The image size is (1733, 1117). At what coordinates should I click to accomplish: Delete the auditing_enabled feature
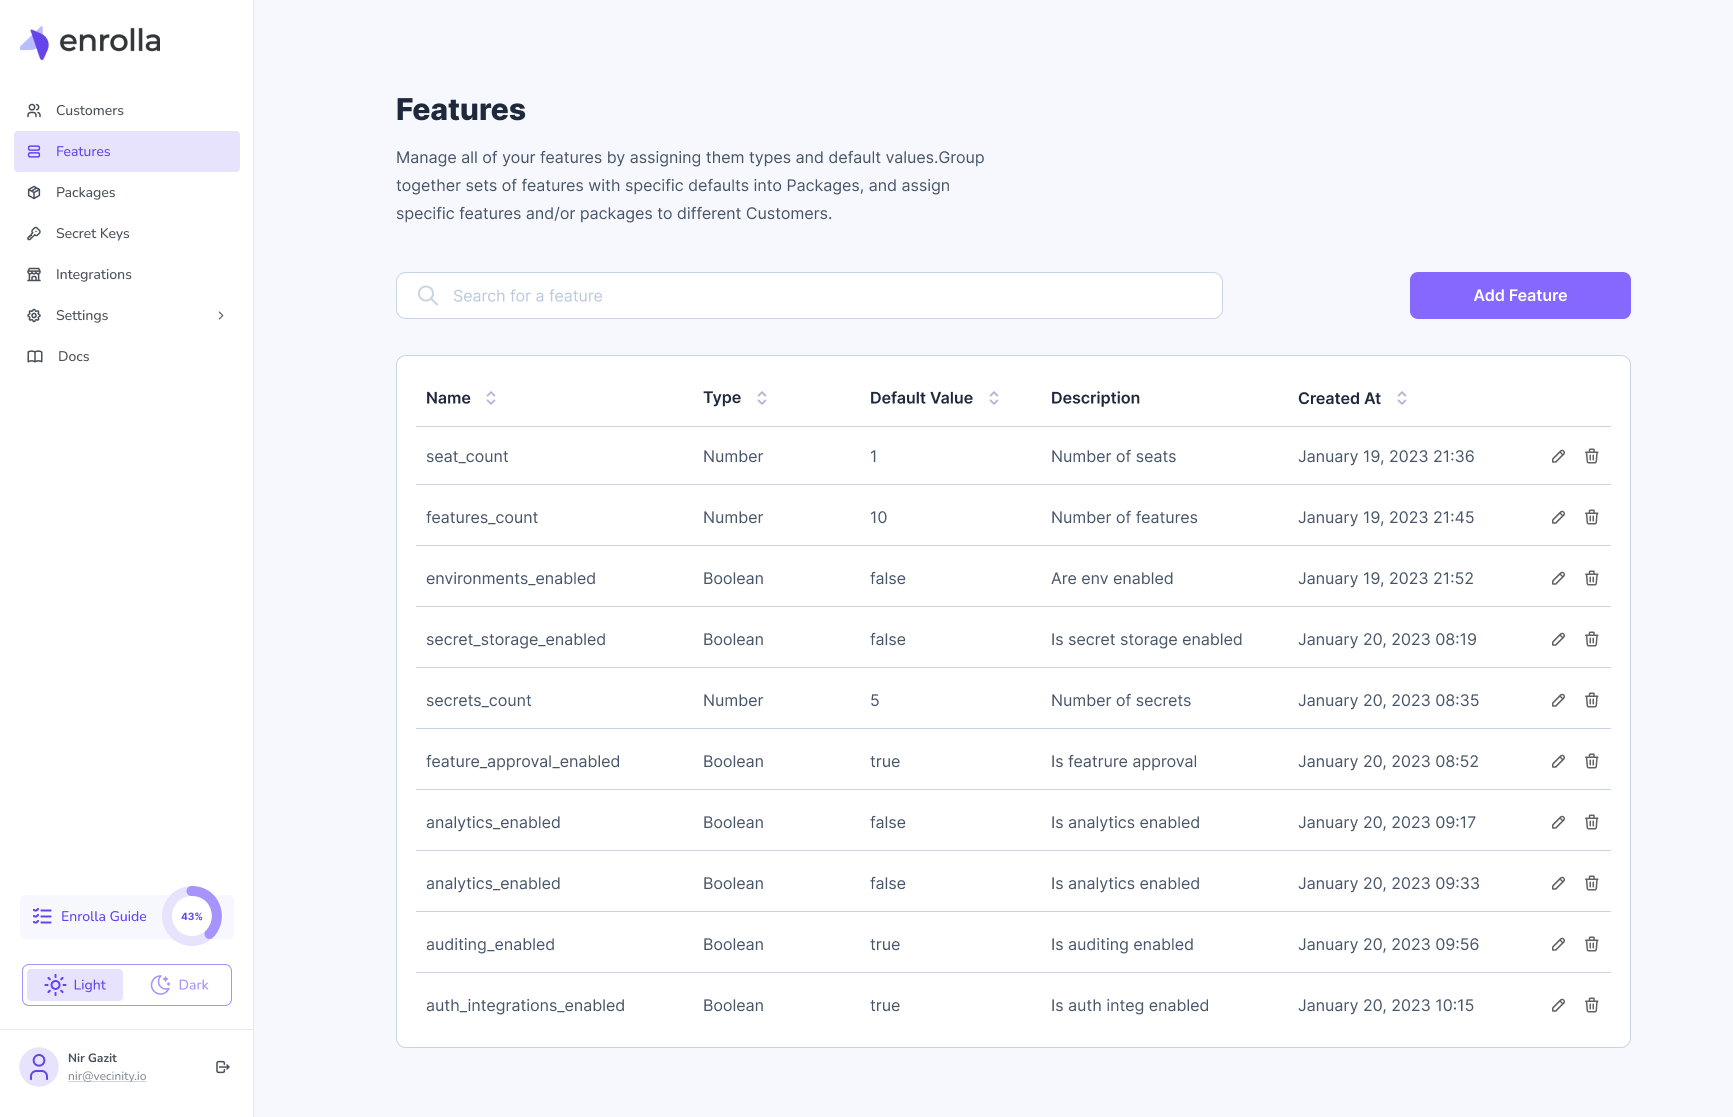1592,944
